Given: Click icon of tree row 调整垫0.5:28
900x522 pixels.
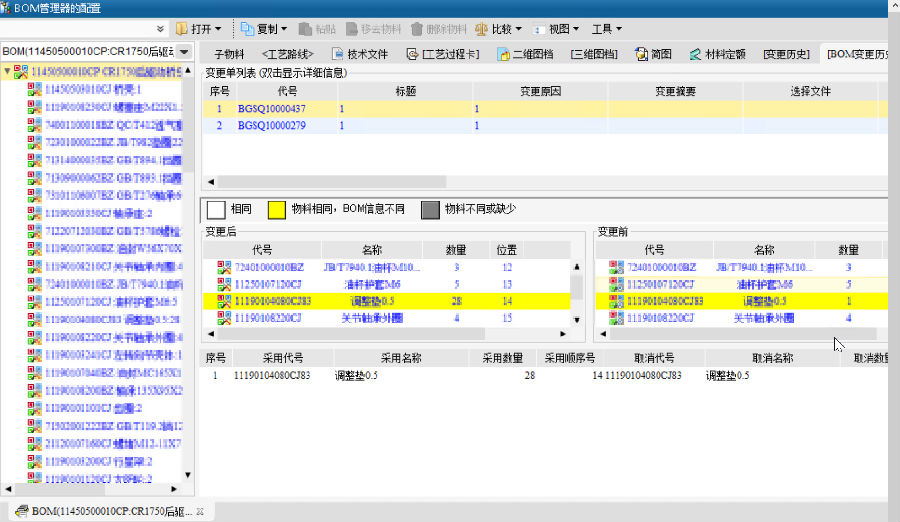Looking at the screenshot, I should (34, 319).
